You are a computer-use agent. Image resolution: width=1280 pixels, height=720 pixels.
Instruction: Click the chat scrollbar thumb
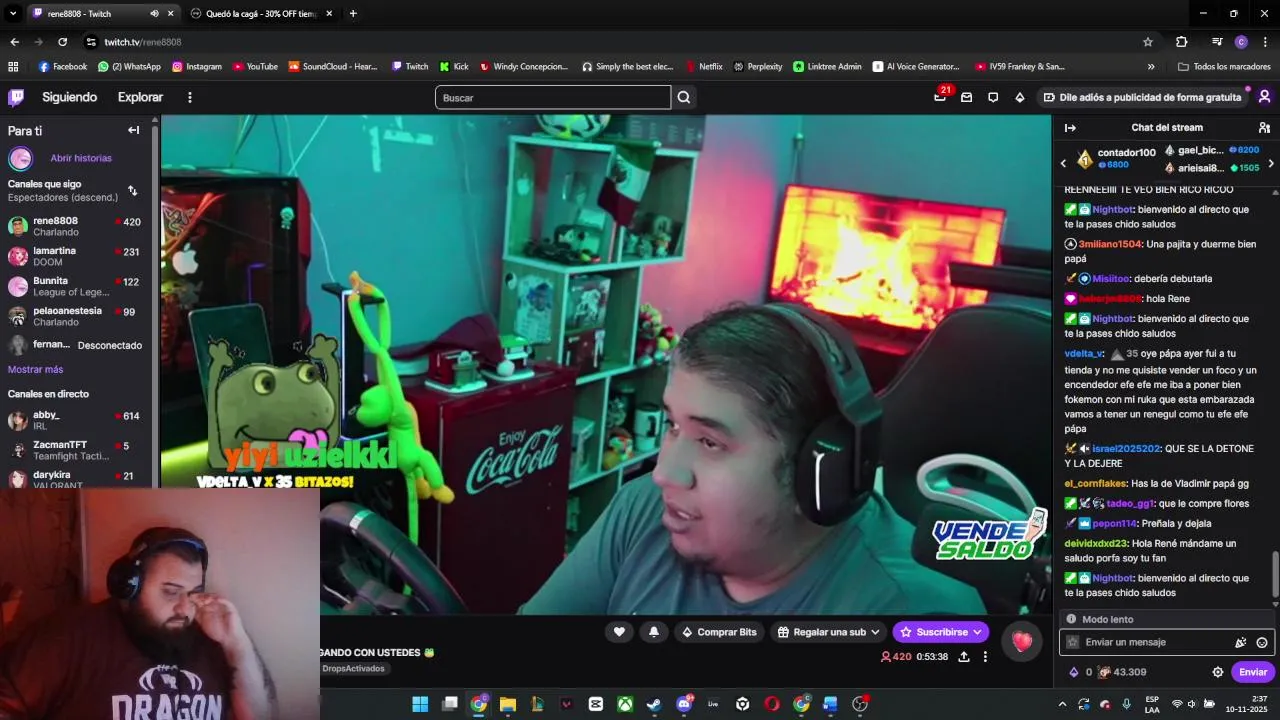pos(1274,573)
